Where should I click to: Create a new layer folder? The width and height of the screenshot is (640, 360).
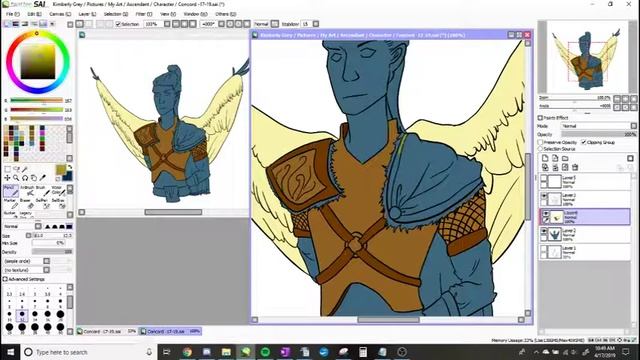565,158
